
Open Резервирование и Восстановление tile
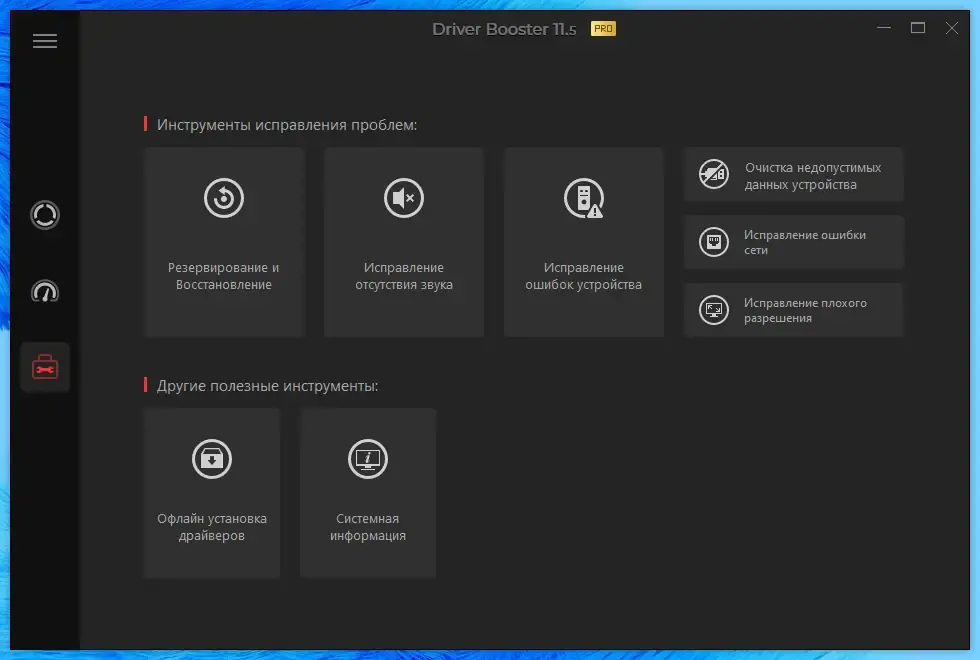click(x=224, y=242)
